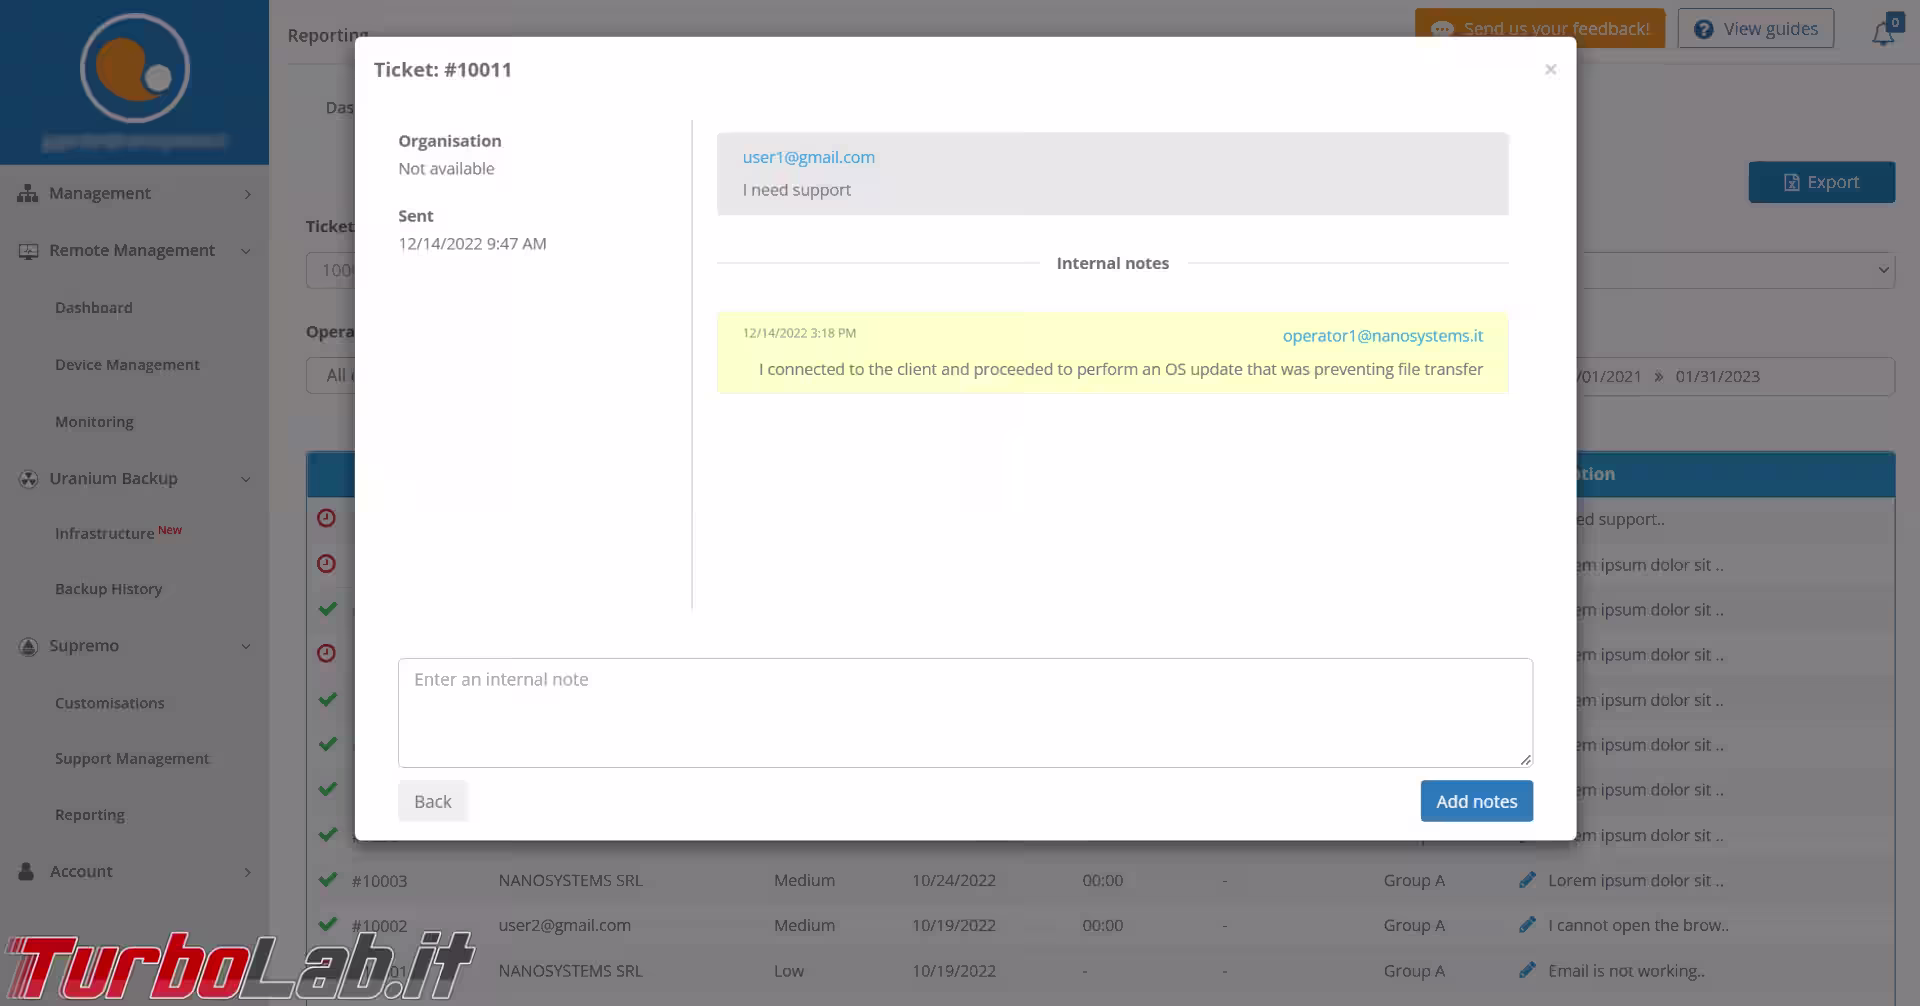Image resolution: width=1920 pixels, height=1006 pixels.
Task: Collapse the Supremo sidebar section
Action: pos(134,645)
